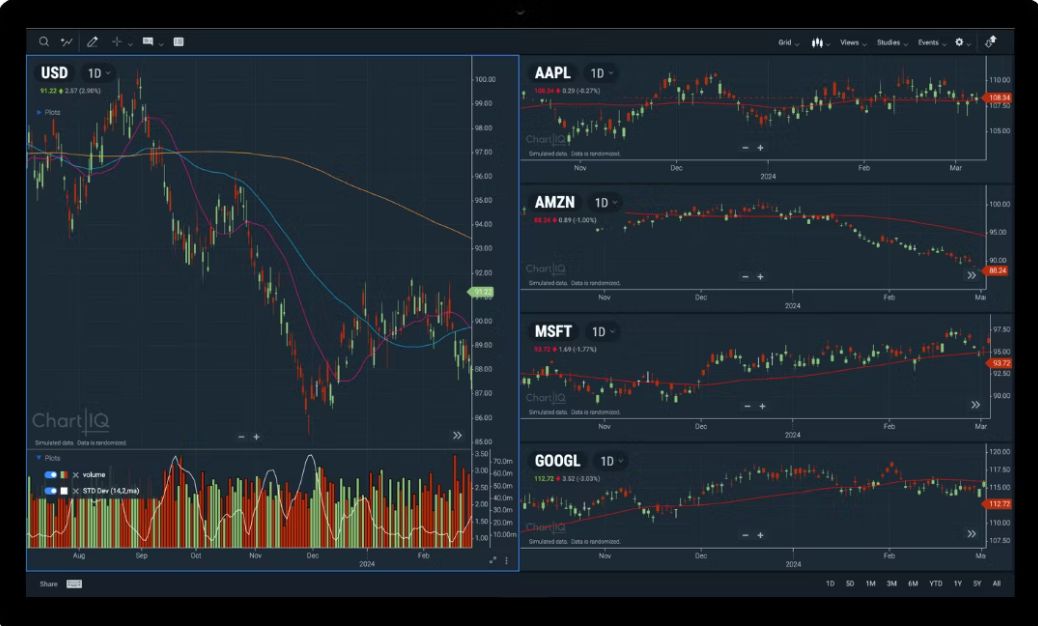
Task: Select the YTD range
Action: coord(935,584)
